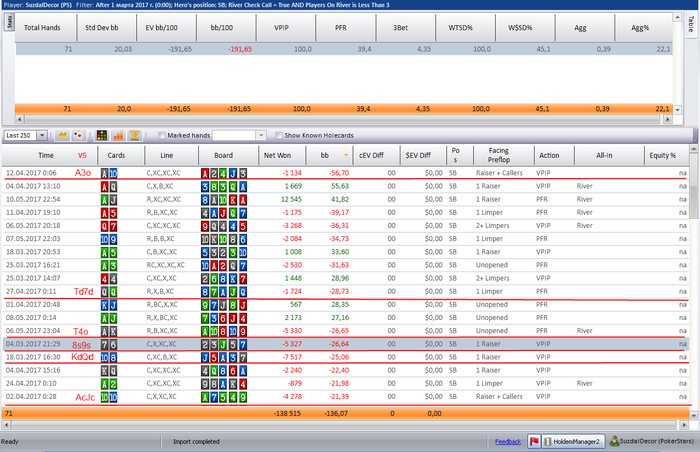Click the HoldemManager2 status bar button
Screen dimensions: 700x452
coord(573,441)
